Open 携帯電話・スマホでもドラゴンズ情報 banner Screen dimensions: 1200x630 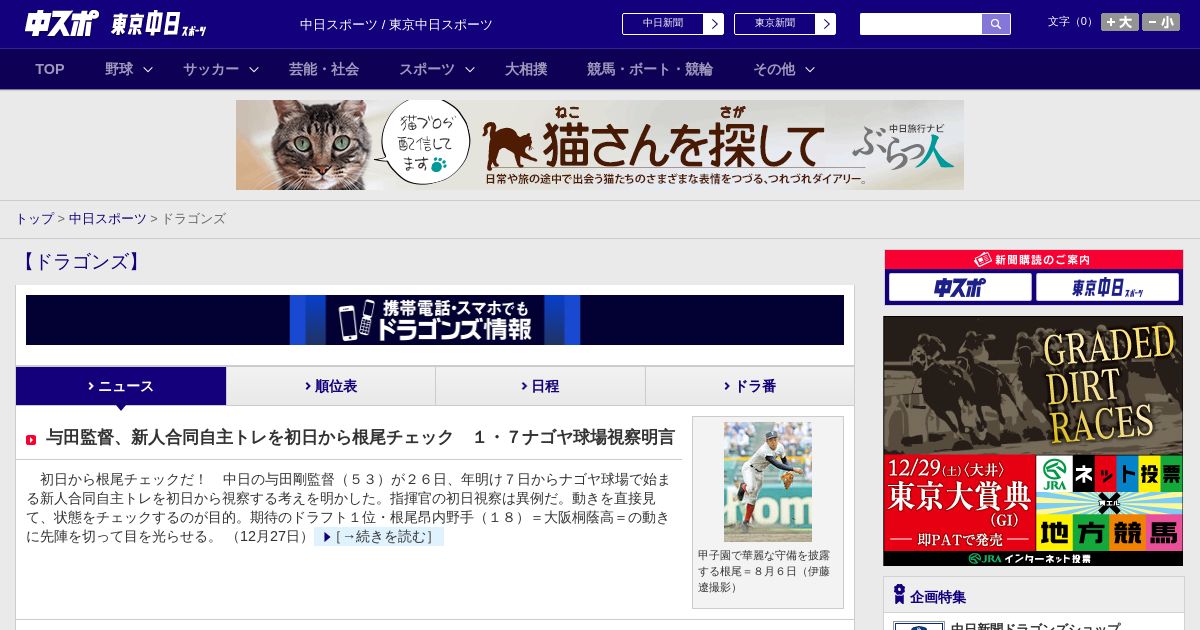435,320
